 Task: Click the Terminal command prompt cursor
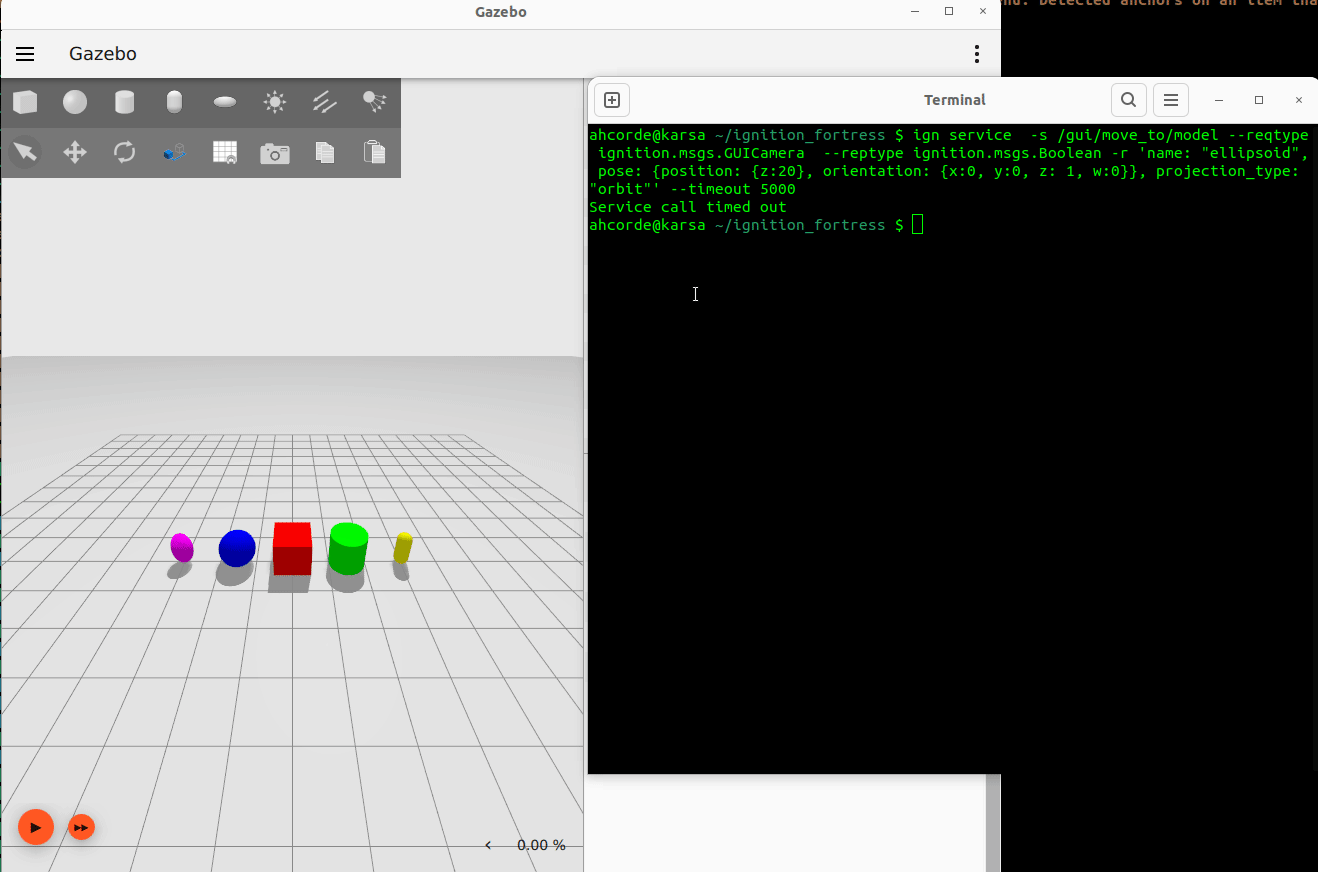918,225
